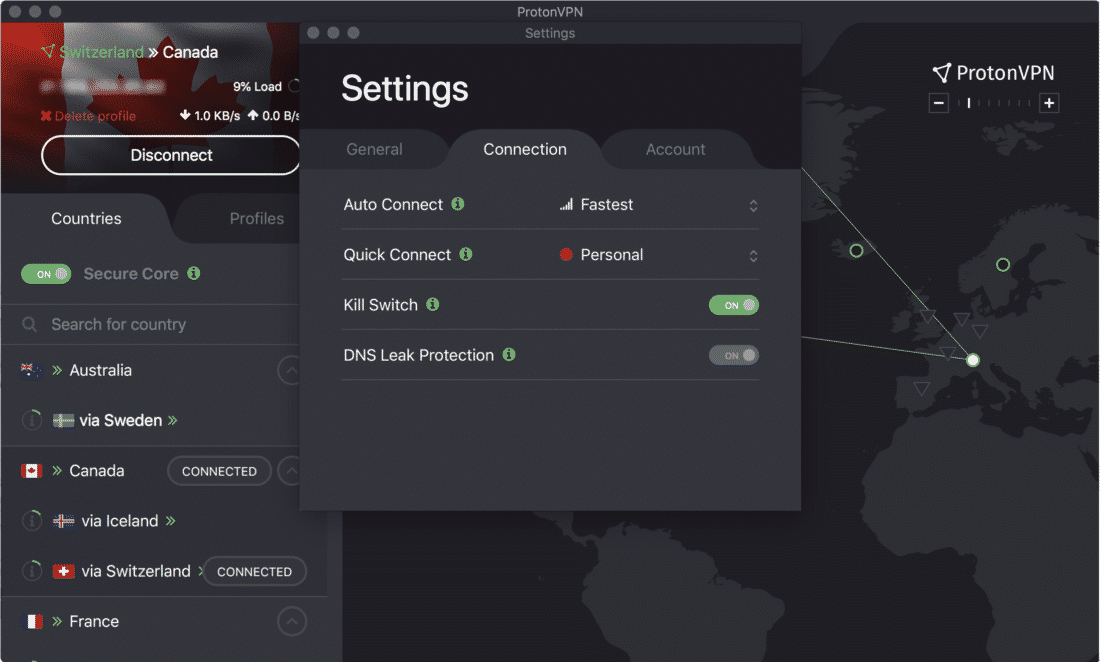This screenshot has width=1100, height=662.
Task: Click the Switzerland flag icon in list
Action: point(63,571)
